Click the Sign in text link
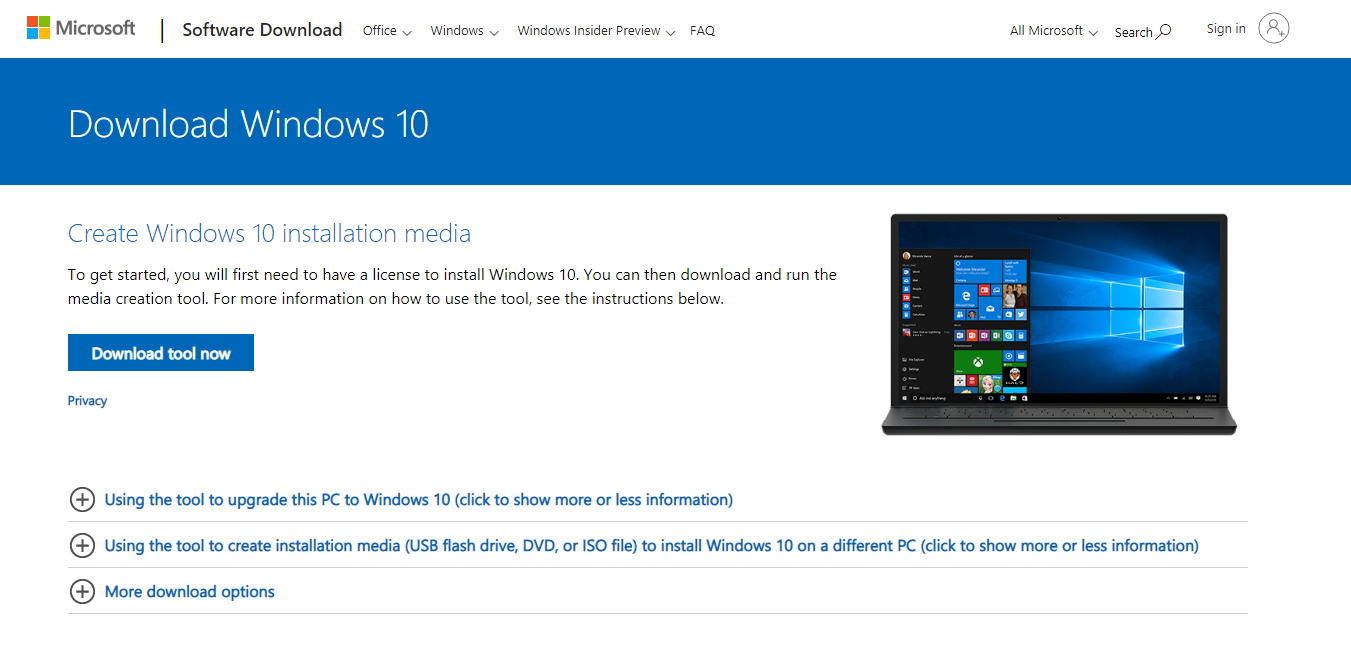 point(1226,29)
